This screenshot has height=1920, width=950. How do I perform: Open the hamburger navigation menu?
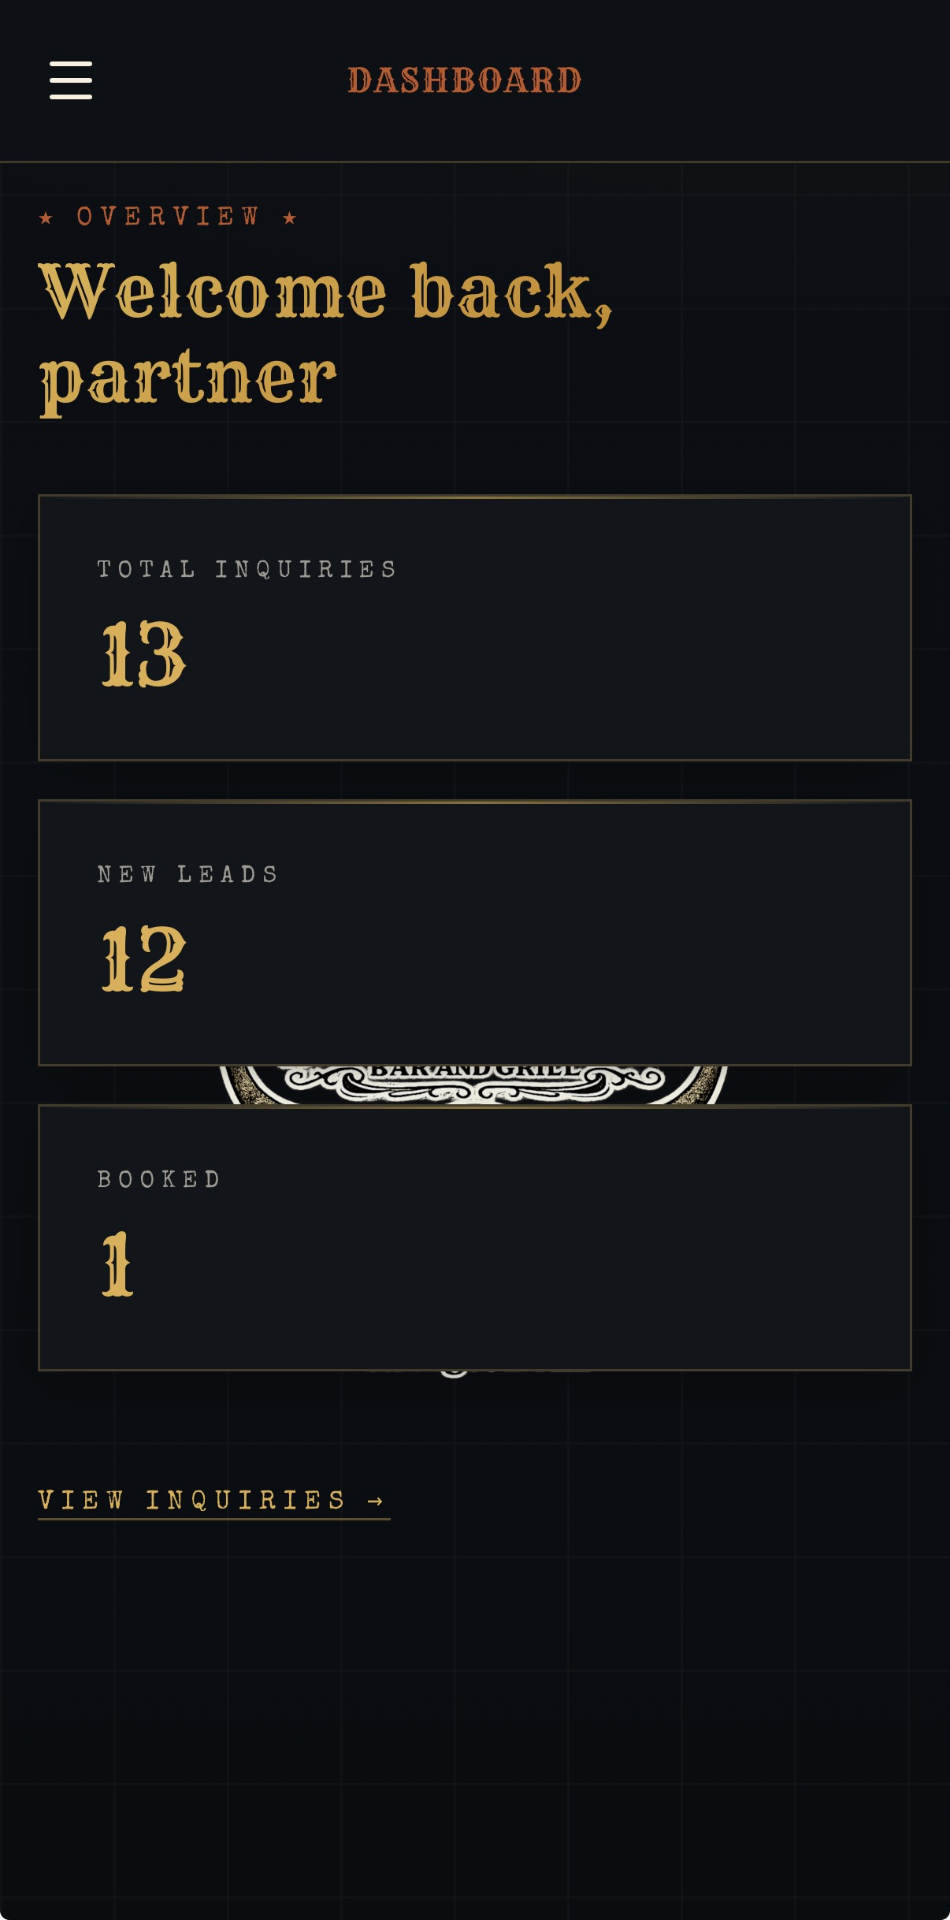click(71, 80)
